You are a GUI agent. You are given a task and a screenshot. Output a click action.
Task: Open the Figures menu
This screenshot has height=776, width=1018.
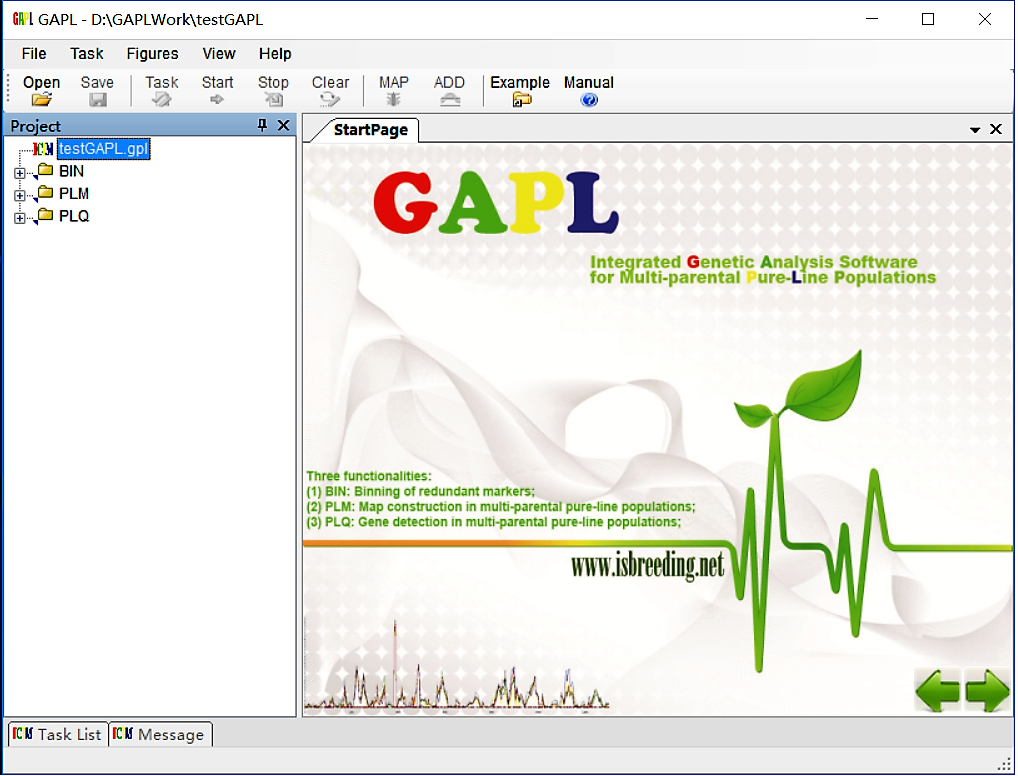[152, 54]
